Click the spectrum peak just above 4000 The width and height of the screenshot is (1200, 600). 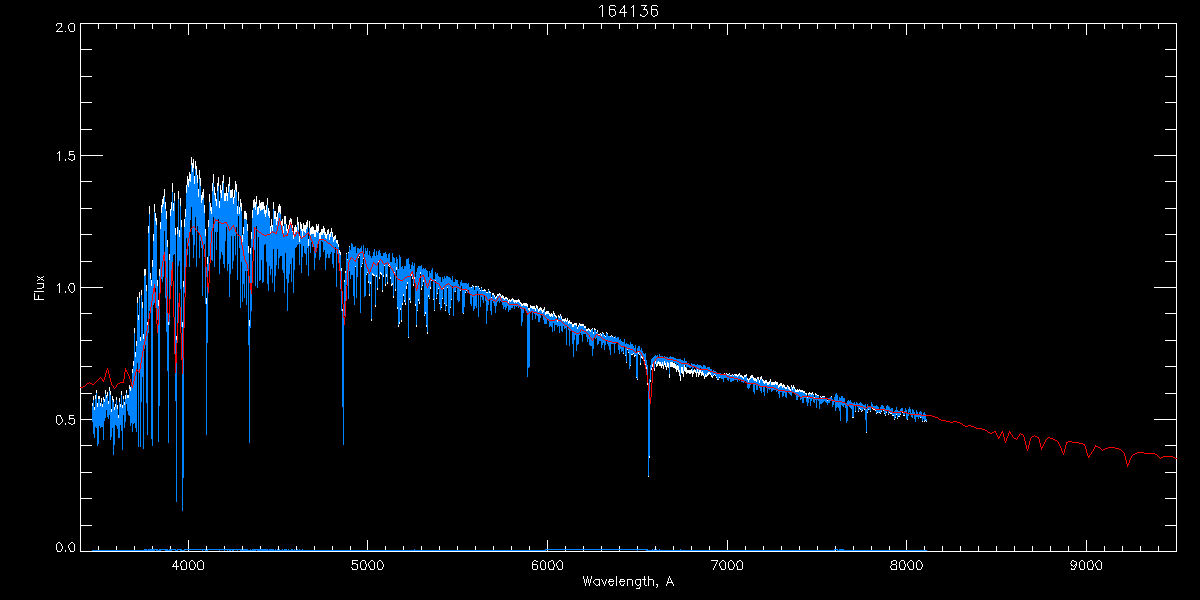[x=192, y=160]
